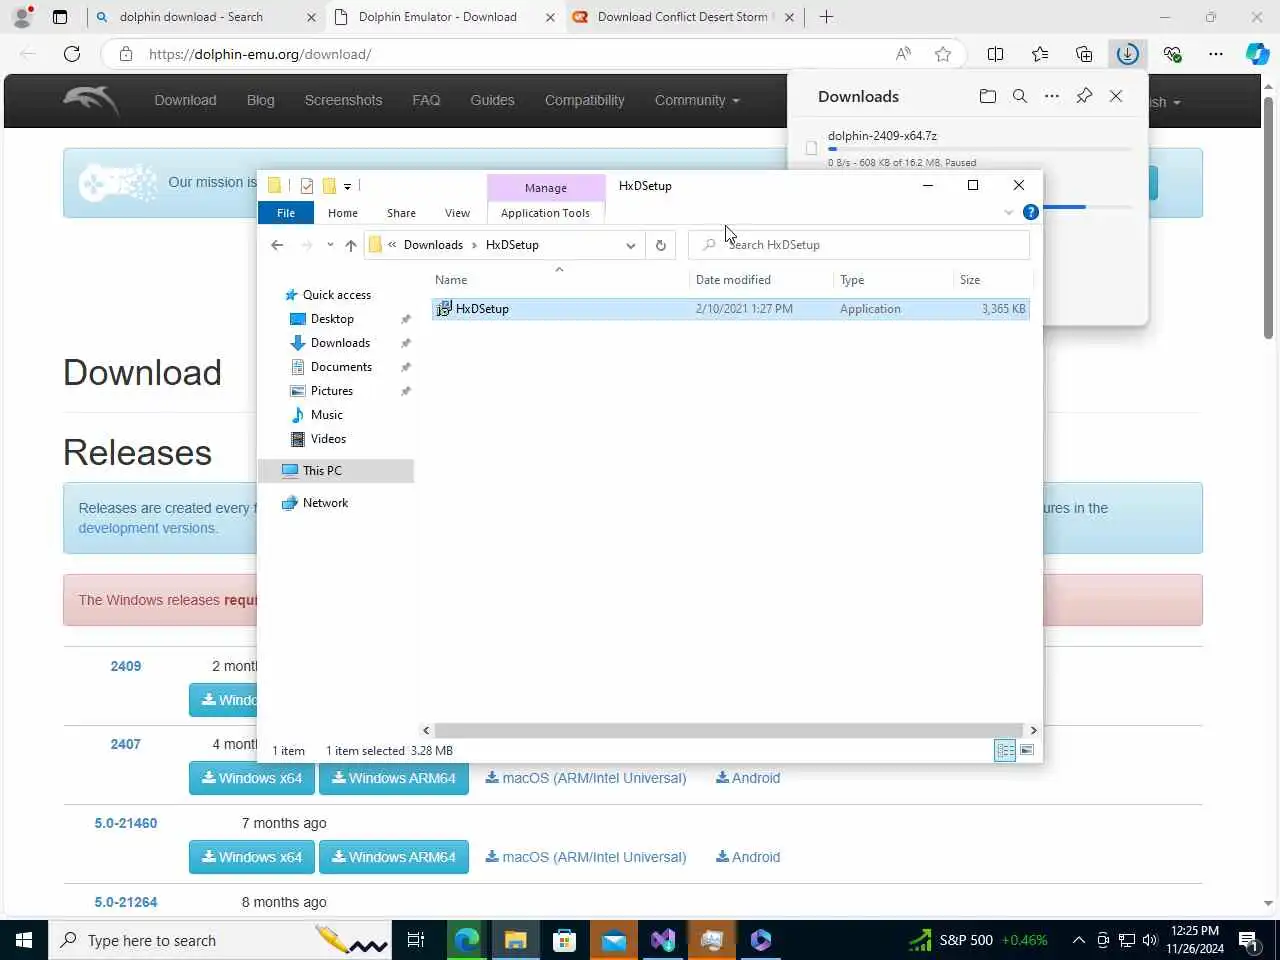
Task: Open the View ribbon tab
Action: coord(457,213)
